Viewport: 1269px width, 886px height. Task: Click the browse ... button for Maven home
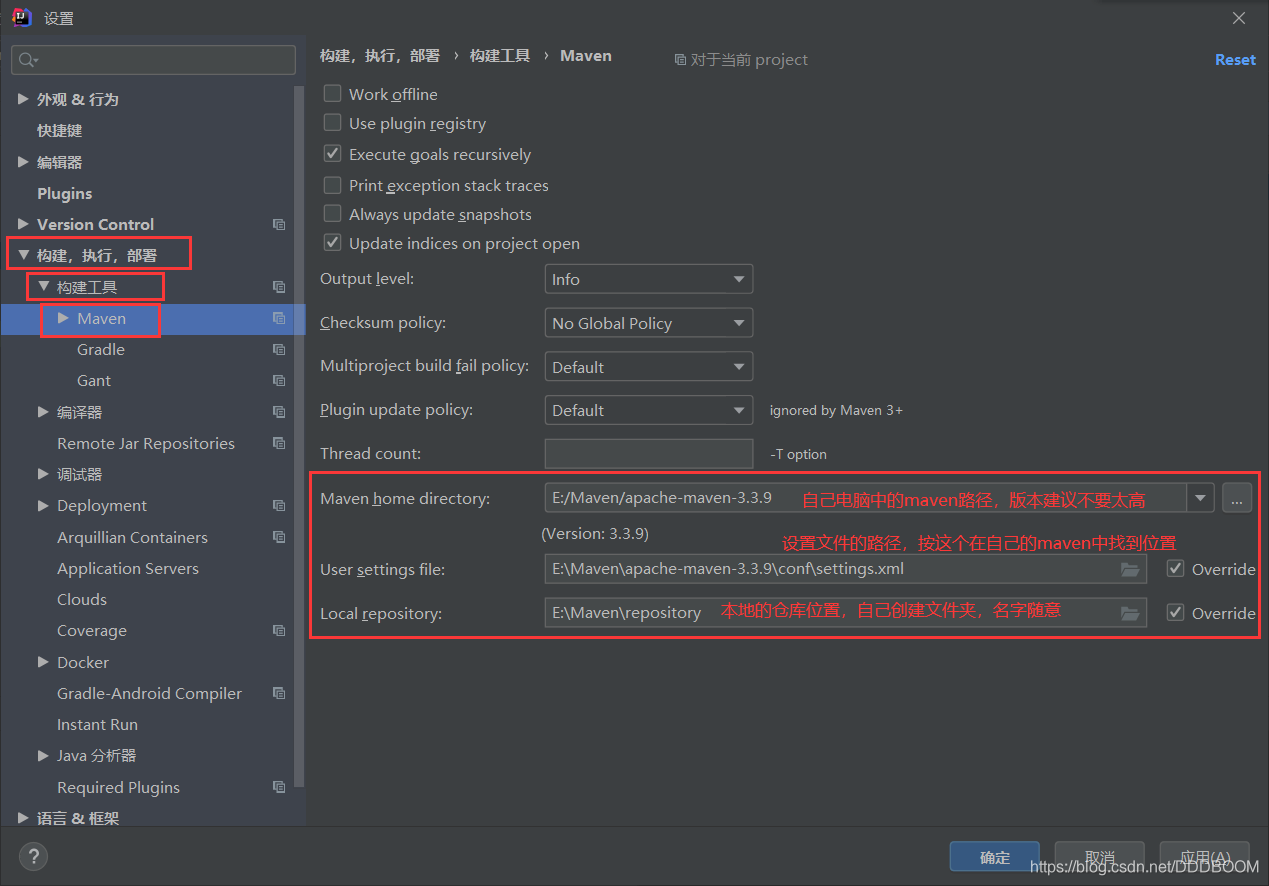tap(1237, 498)
